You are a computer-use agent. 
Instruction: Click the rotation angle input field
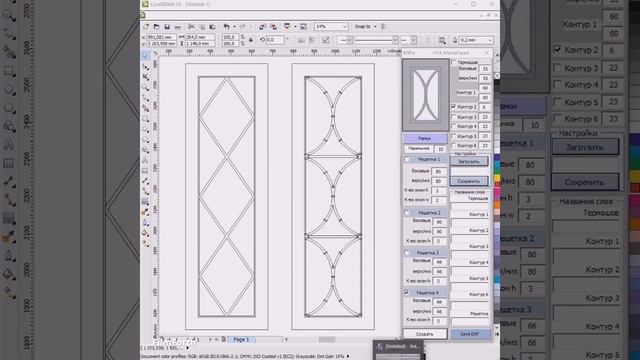click(x=275, y=40)
